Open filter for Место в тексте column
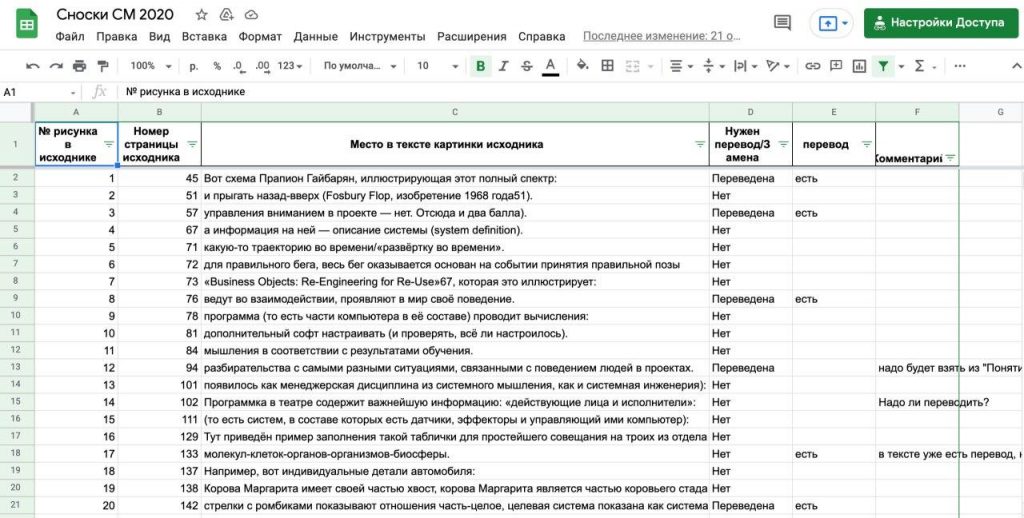 [700, 144]
